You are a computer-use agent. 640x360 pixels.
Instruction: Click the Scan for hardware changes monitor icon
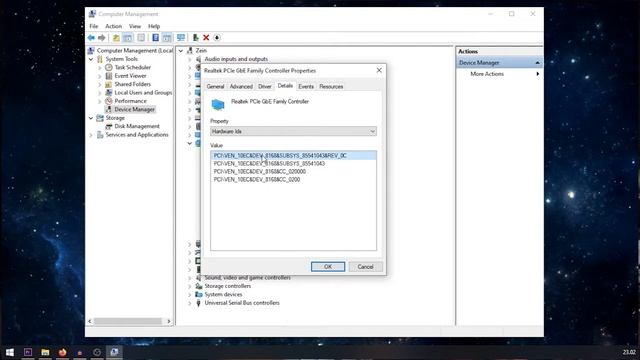(x=181, y=38)
